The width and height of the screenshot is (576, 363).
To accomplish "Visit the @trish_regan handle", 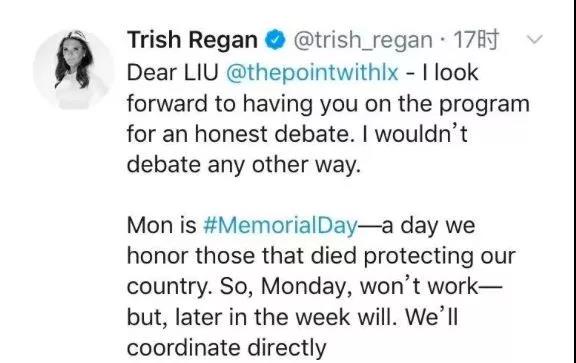I will click(363, 40).
